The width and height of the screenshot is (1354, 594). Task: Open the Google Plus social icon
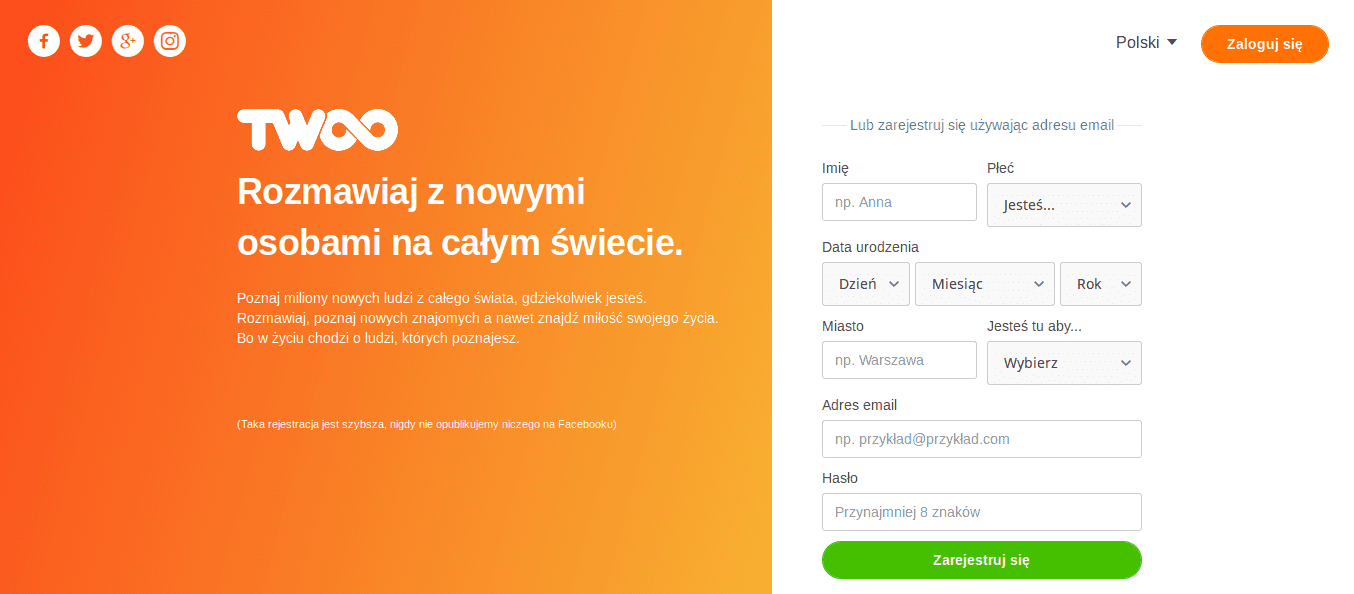coord(128,41)
